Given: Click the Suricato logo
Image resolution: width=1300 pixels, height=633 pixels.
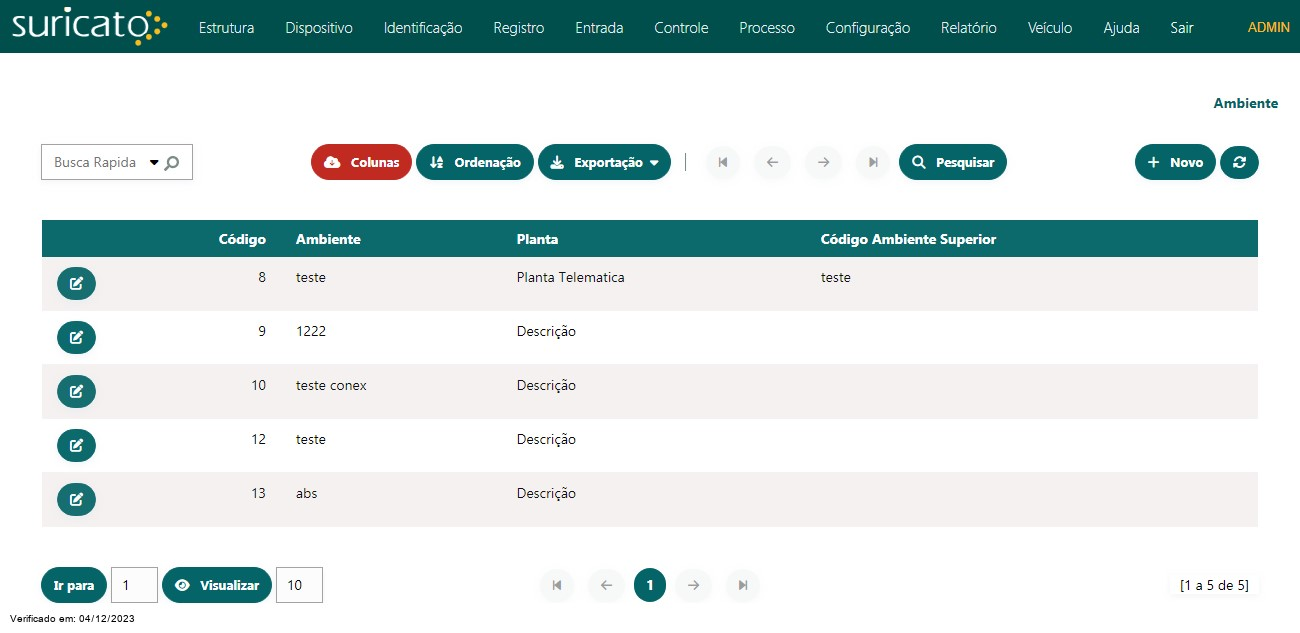Looking at the screenshot, I should click(90, 27).
